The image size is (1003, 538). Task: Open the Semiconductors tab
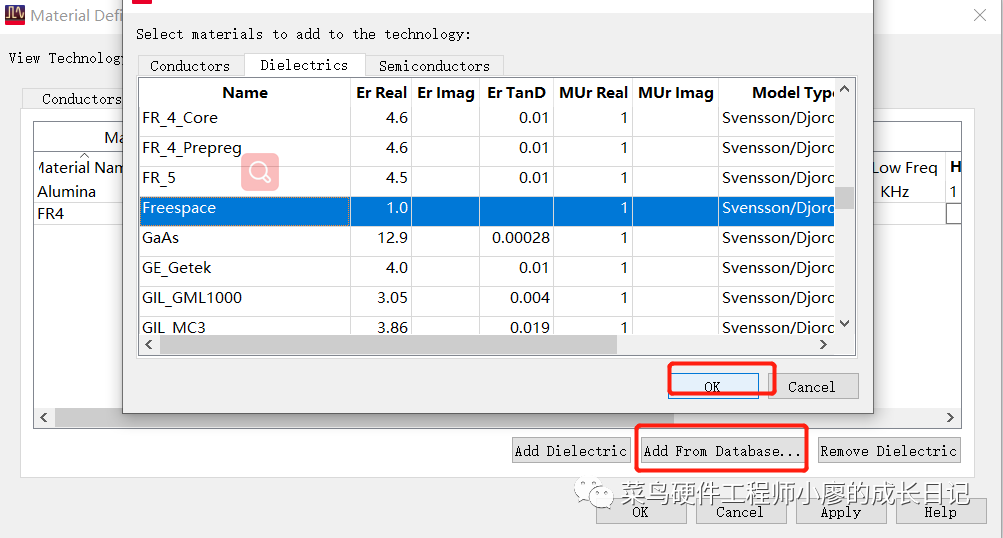434,66
